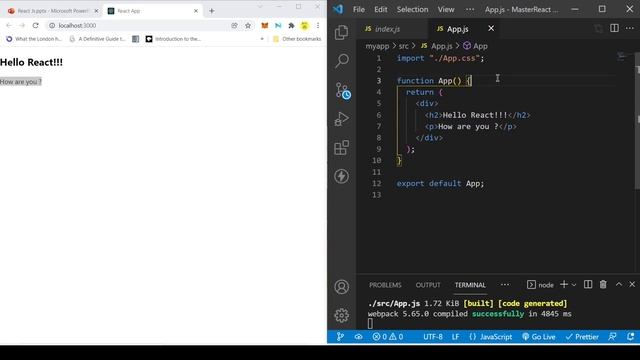Image resolution: width=640 pixels, height=360 pixels.
Task: Click the Go Live status bar button
Action: (539, 337)
